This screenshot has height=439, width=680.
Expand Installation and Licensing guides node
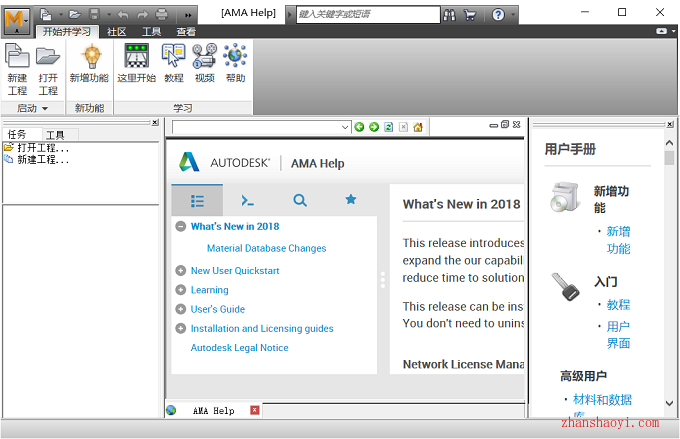[180, 328]
